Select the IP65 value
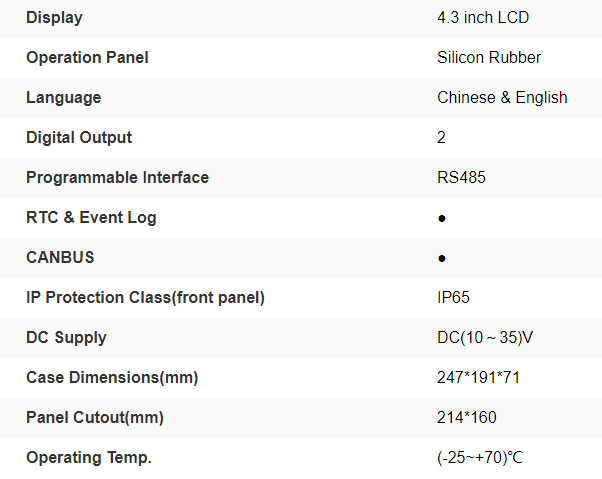602x479 pixels. [454, 297]
